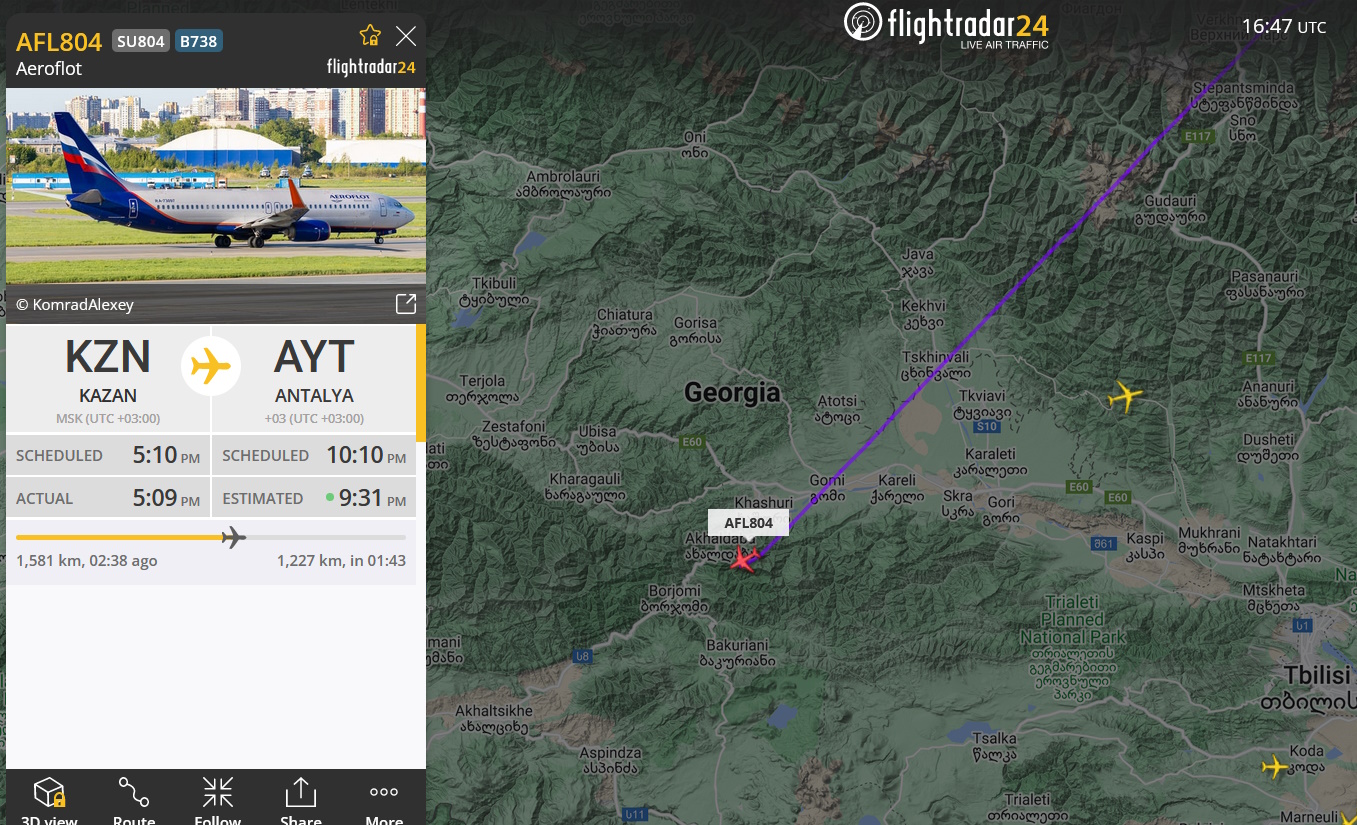Close the AFL804 flight details panel
This screenshot has height=825, width=1357.
point(406,37)
